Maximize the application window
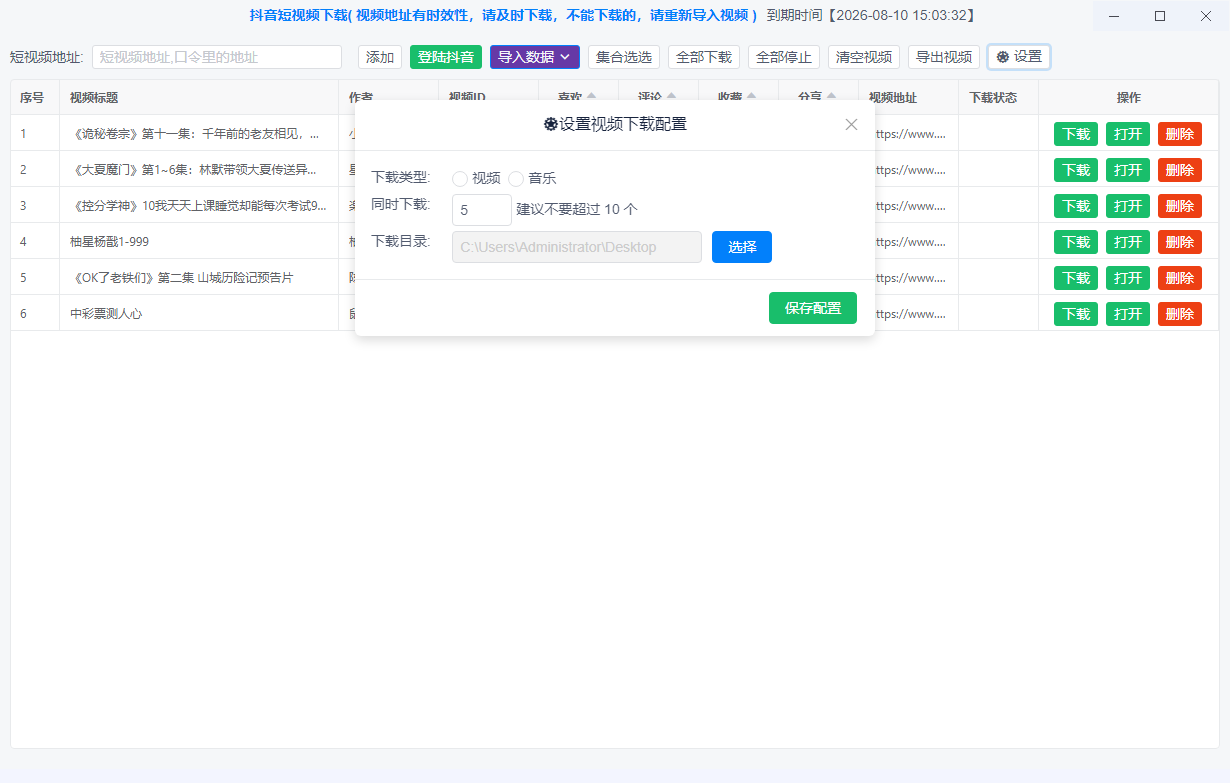This screenshot has height=783, width=1230. click(1160, 16)
